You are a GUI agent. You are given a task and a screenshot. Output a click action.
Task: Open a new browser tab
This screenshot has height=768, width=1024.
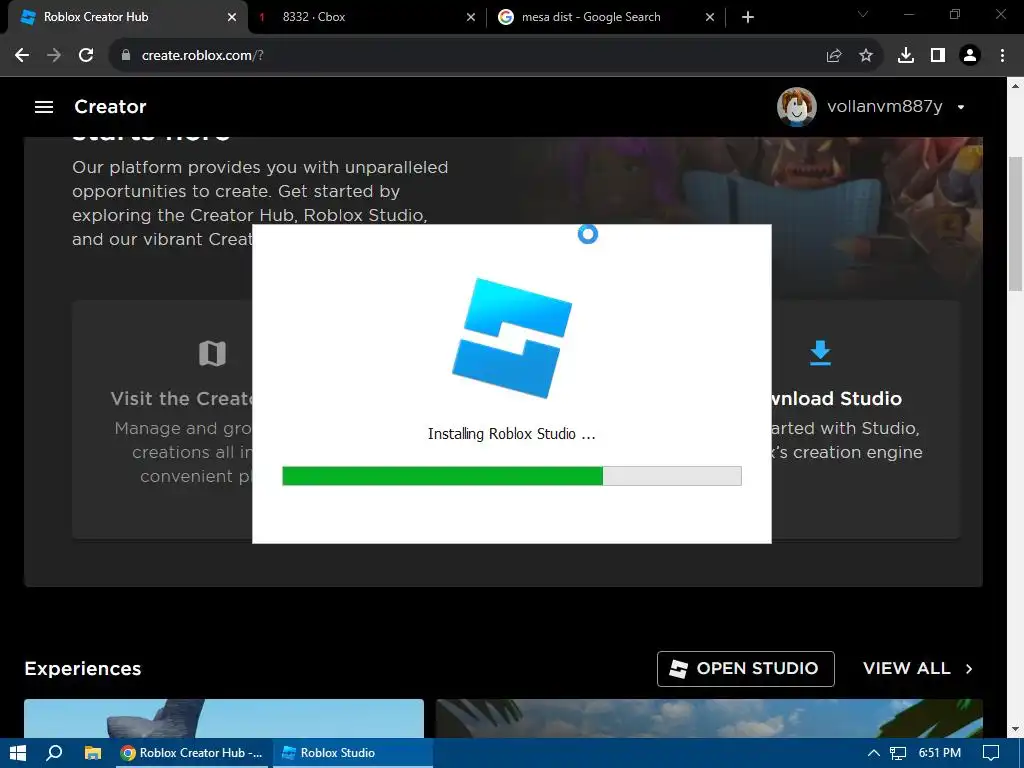748,18
